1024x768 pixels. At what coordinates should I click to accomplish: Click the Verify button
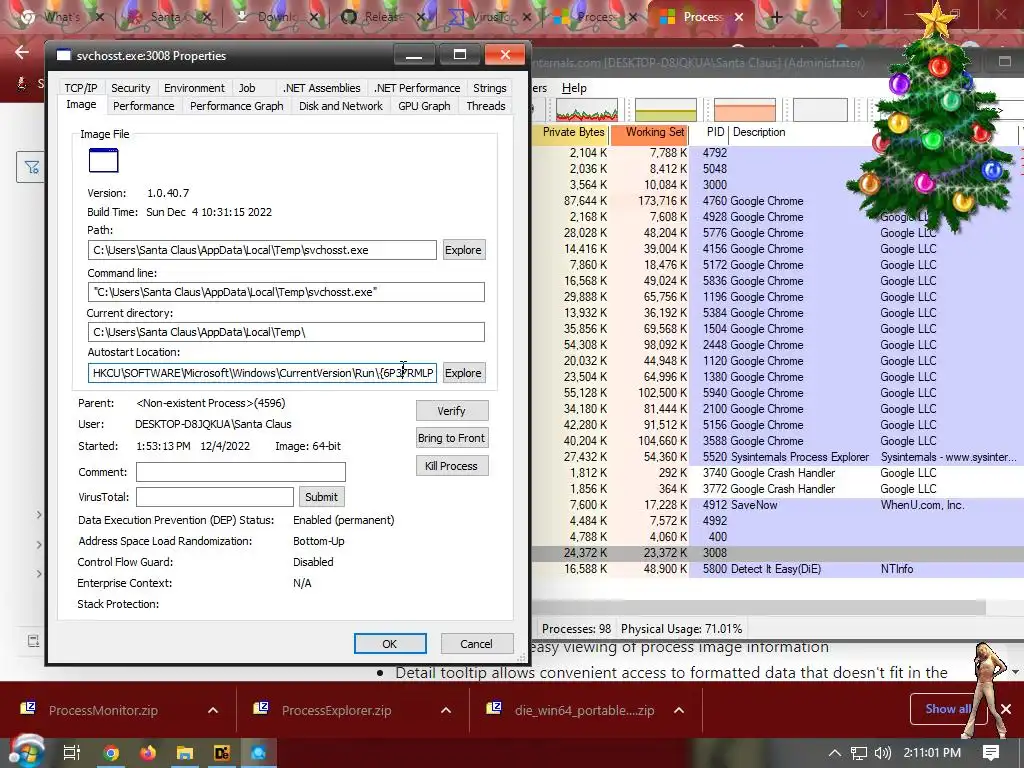pyautogui.click(x=451, y=411)
